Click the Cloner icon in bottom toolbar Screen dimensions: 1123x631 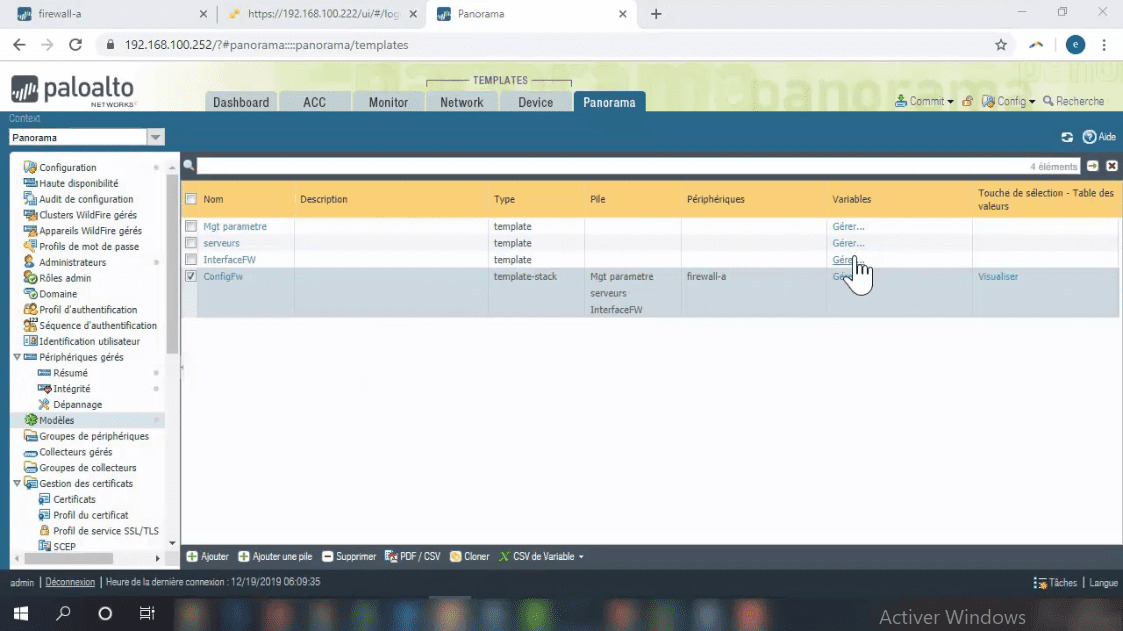point(455,557)
